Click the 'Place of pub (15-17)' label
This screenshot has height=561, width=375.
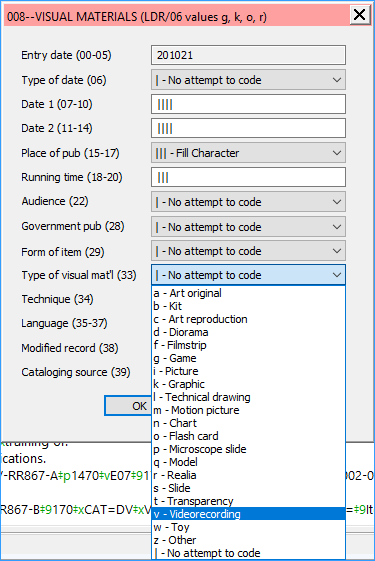[70, 153]
